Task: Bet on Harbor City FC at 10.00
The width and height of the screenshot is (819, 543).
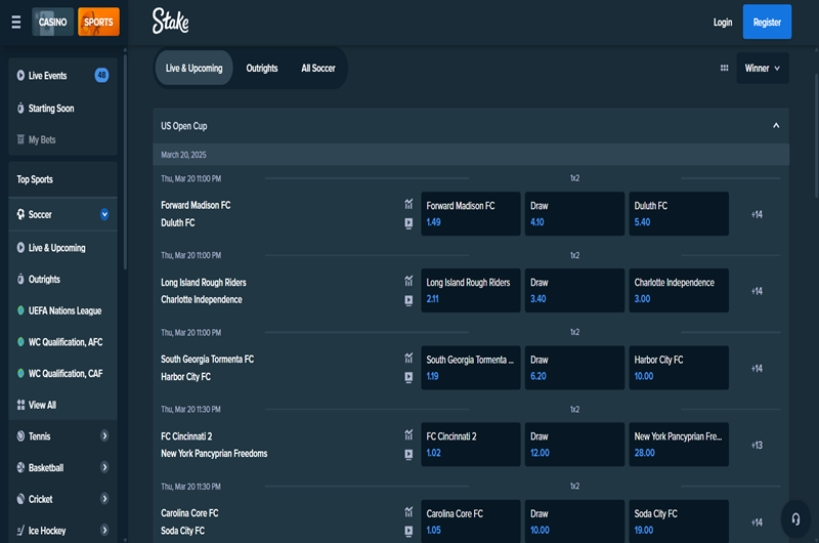Action: tap(678, 368)
